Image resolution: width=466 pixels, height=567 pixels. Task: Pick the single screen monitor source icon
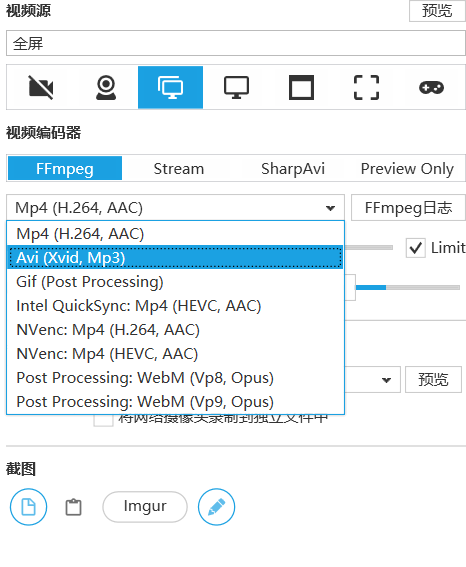236,87
